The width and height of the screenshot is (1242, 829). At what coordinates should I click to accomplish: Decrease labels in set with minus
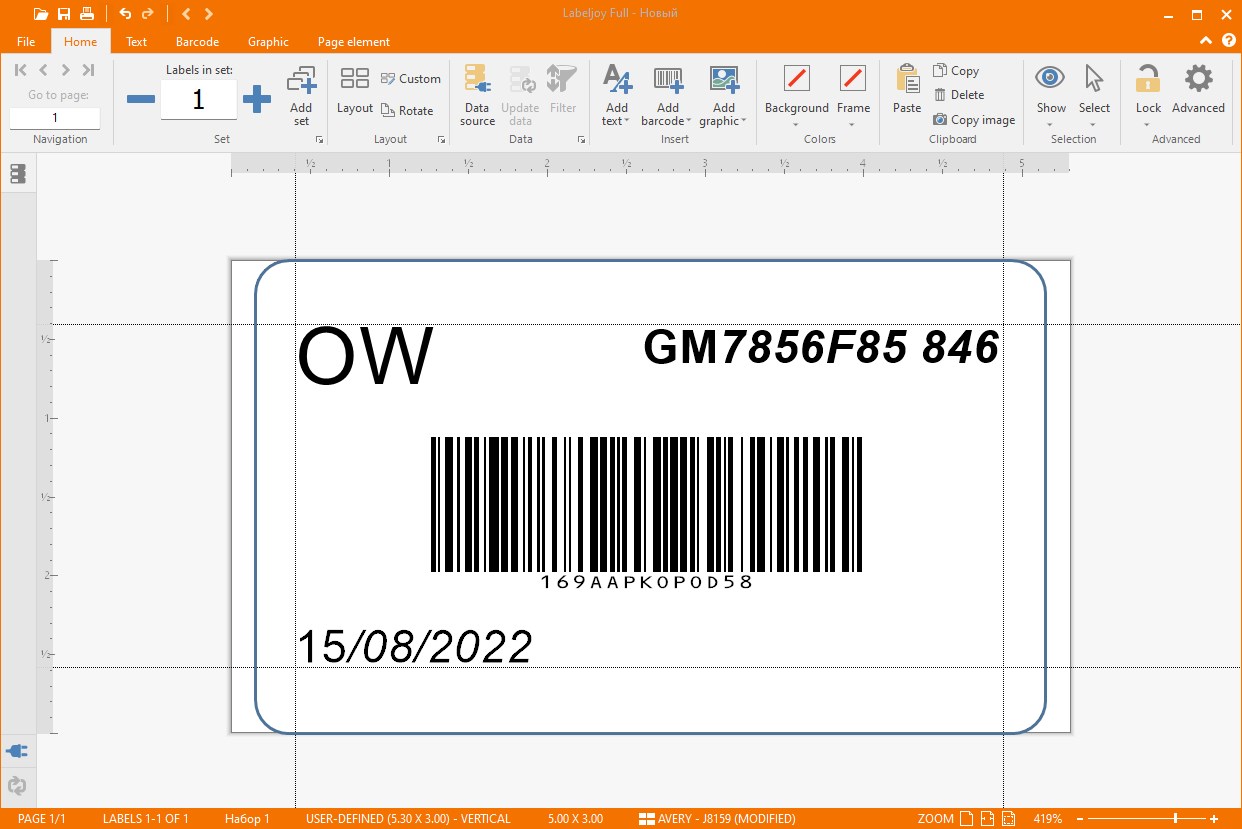(141, 99)
